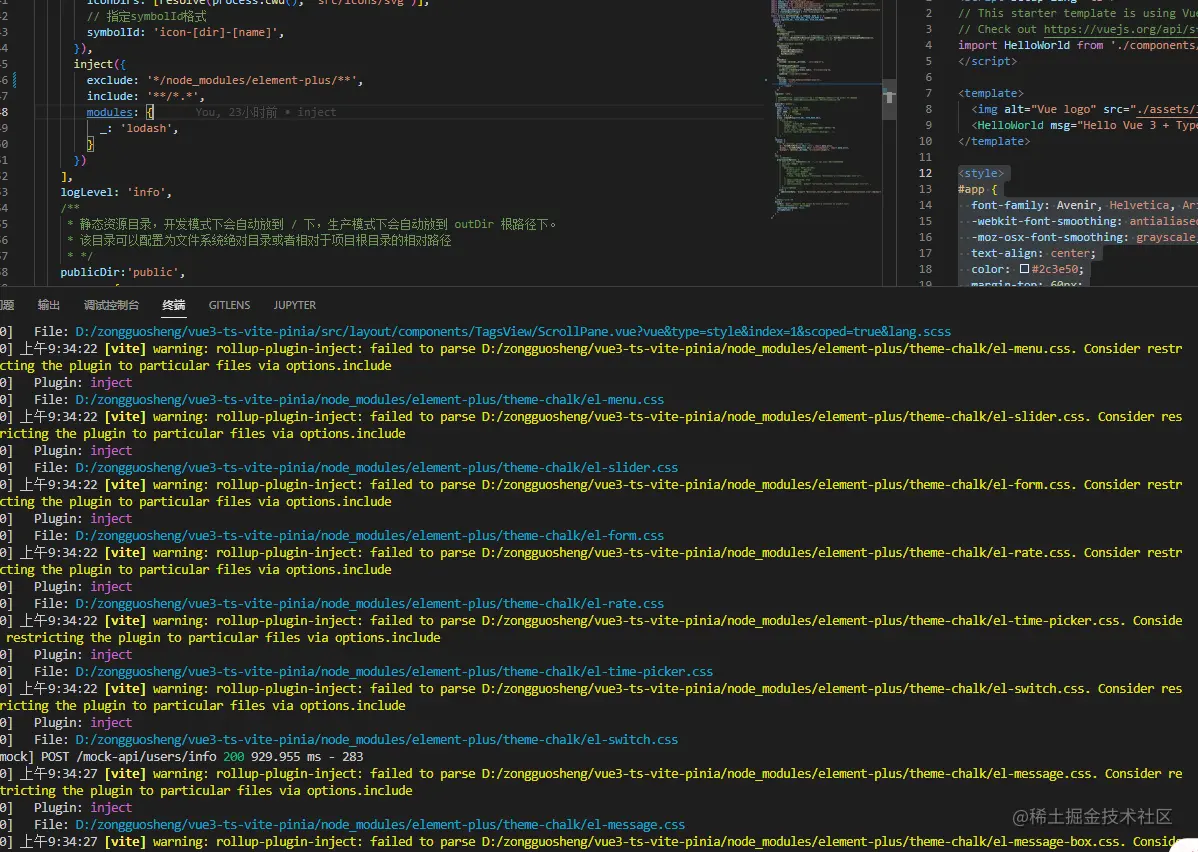This screenshot has height=852, width=1198.
Task: Click the include: '**/*.*' line
Action: coord(145,96)
